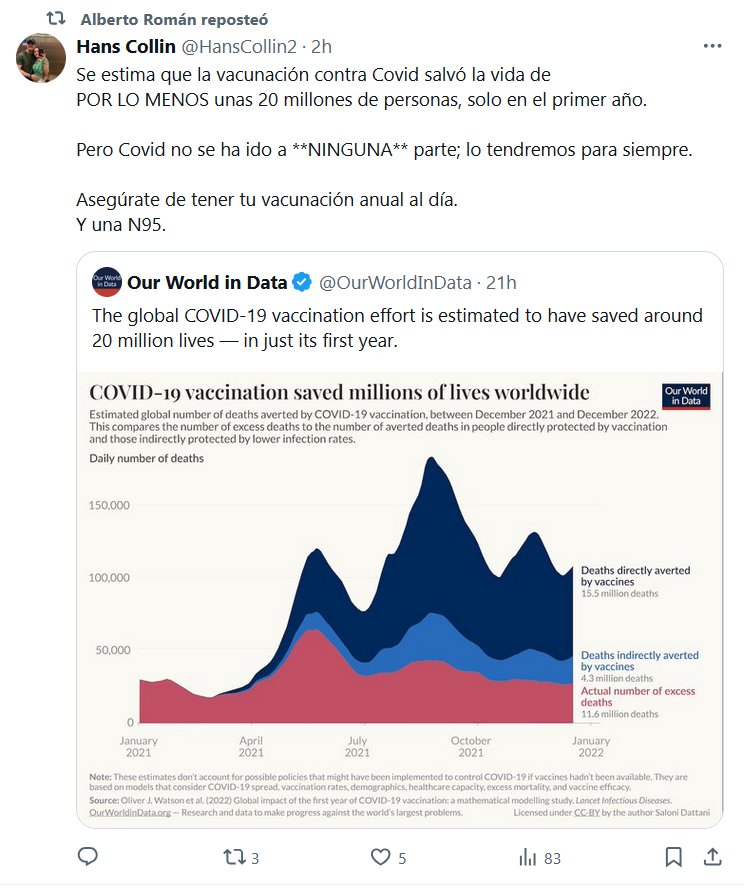Click the repost icon above Alberto Román's name
The height and width of the screenshot is (892, 744).
click(58, 20)
